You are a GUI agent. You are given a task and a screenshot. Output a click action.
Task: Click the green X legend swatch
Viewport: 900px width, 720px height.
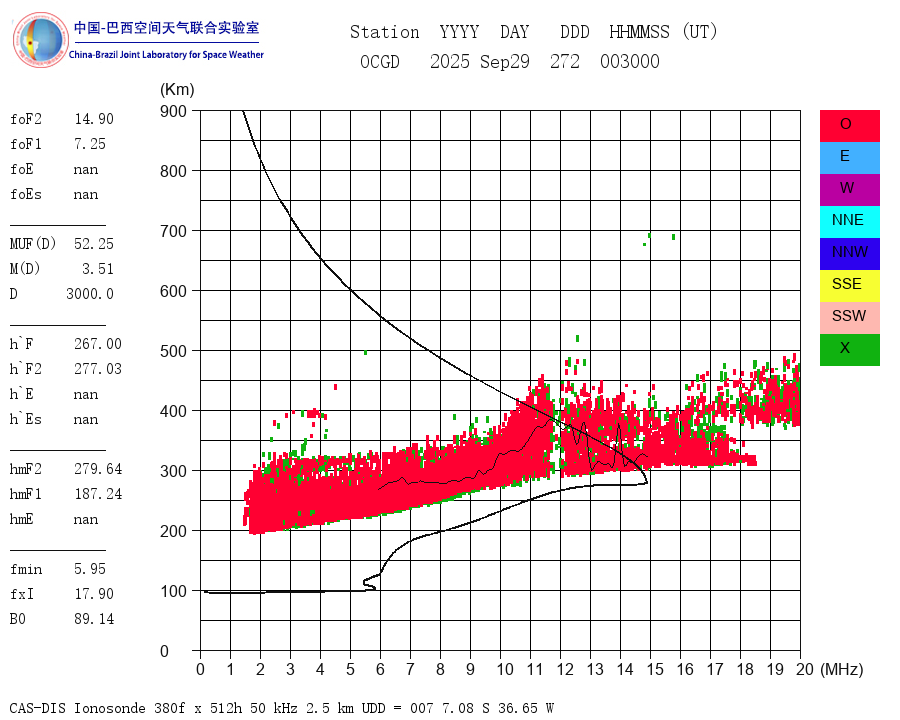[849, 350]
